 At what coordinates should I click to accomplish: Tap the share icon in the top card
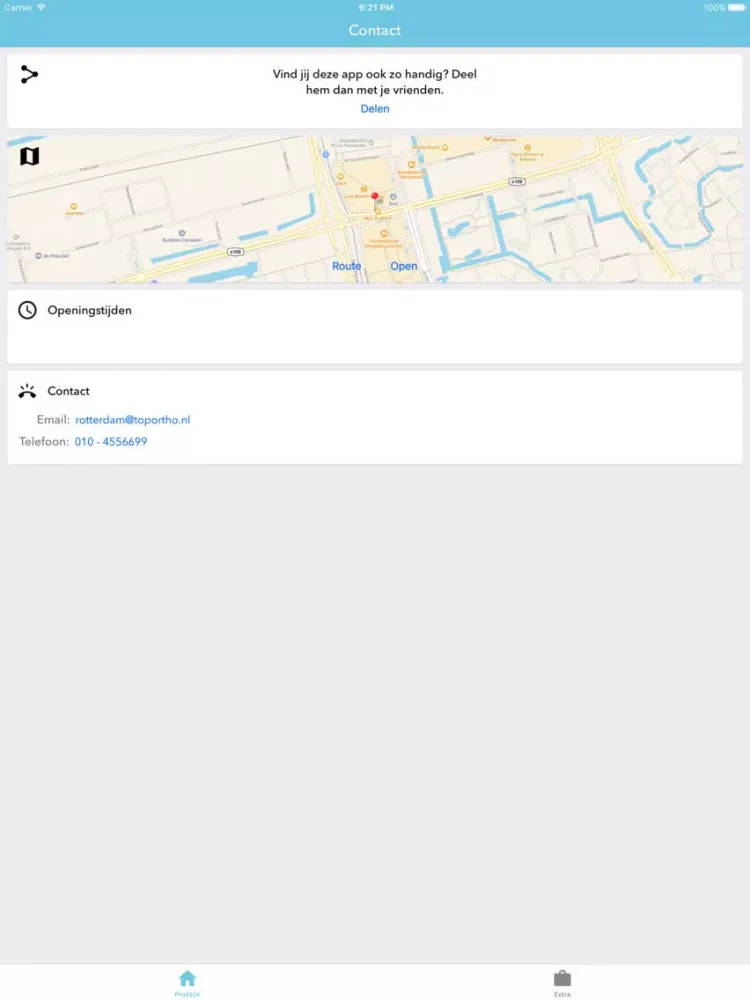coord(29,75)
